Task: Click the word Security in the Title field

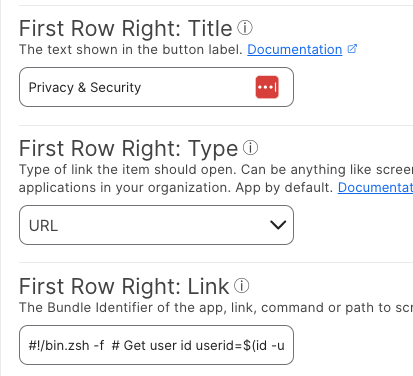Action: click(116, 88)
